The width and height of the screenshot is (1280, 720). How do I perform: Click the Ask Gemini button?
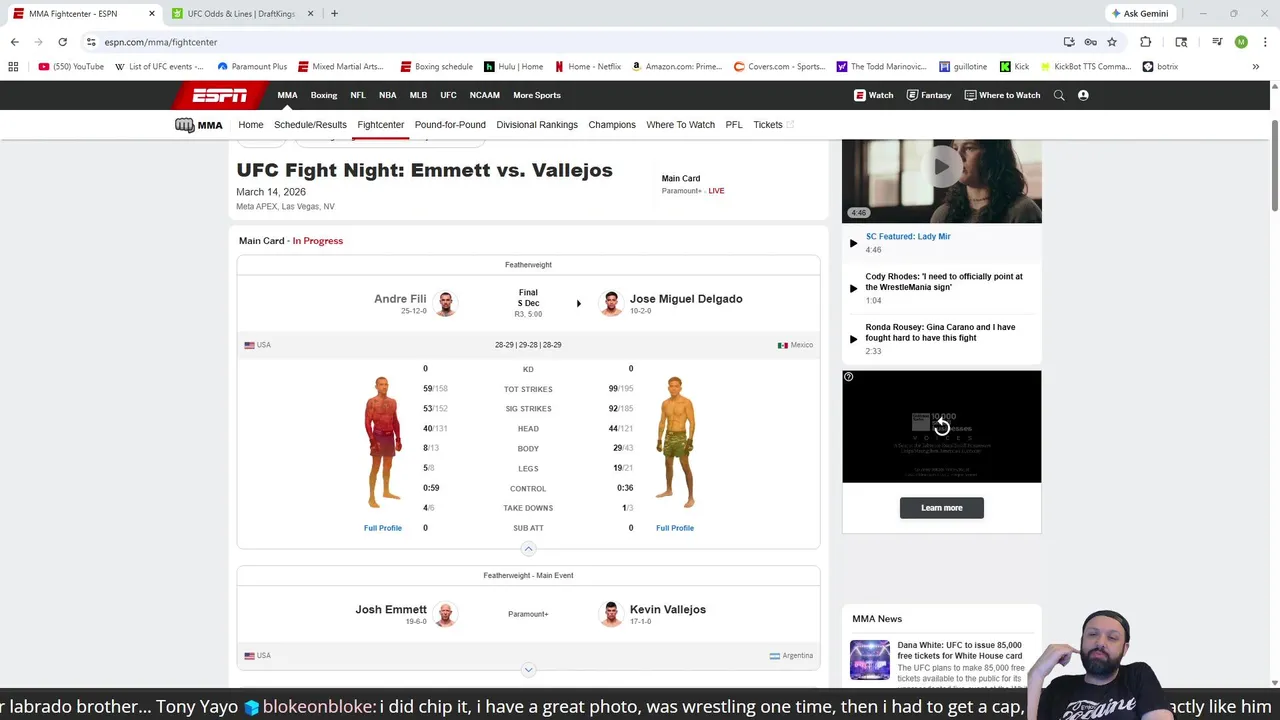[1139, 14]
